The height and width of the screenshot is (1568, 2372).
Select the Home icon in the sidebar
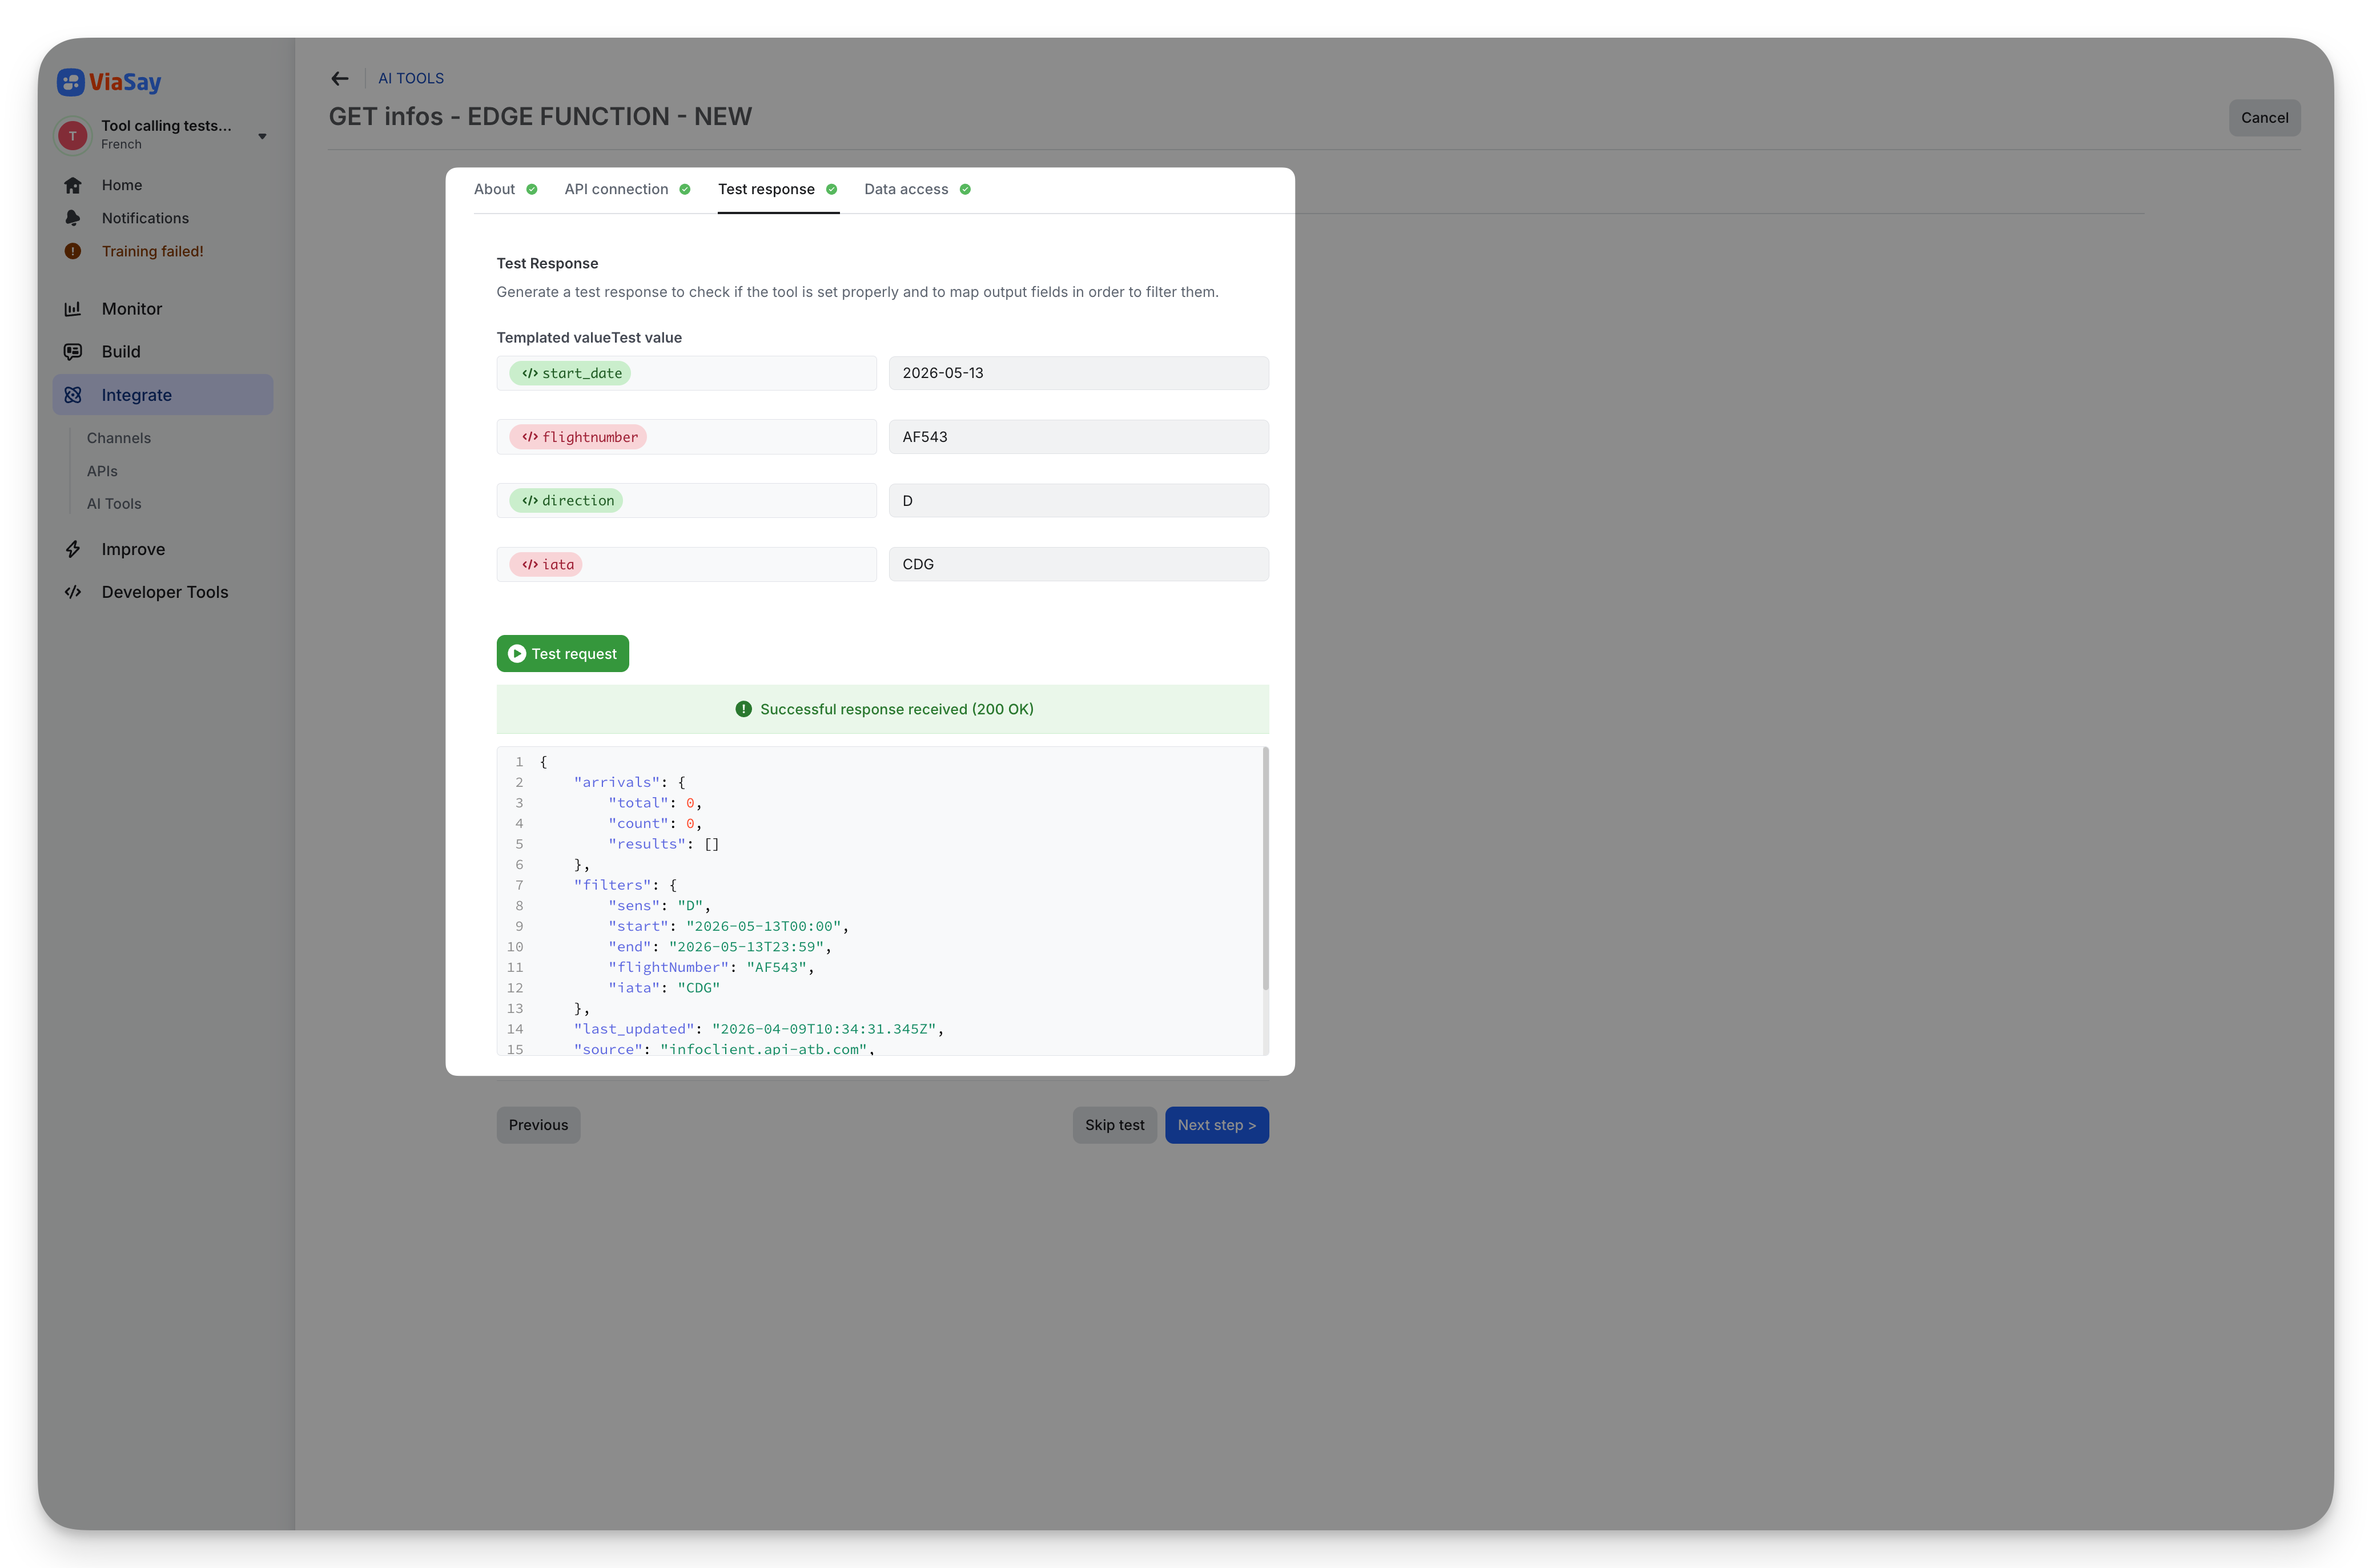pyautogui.click(x=73, y=184)
